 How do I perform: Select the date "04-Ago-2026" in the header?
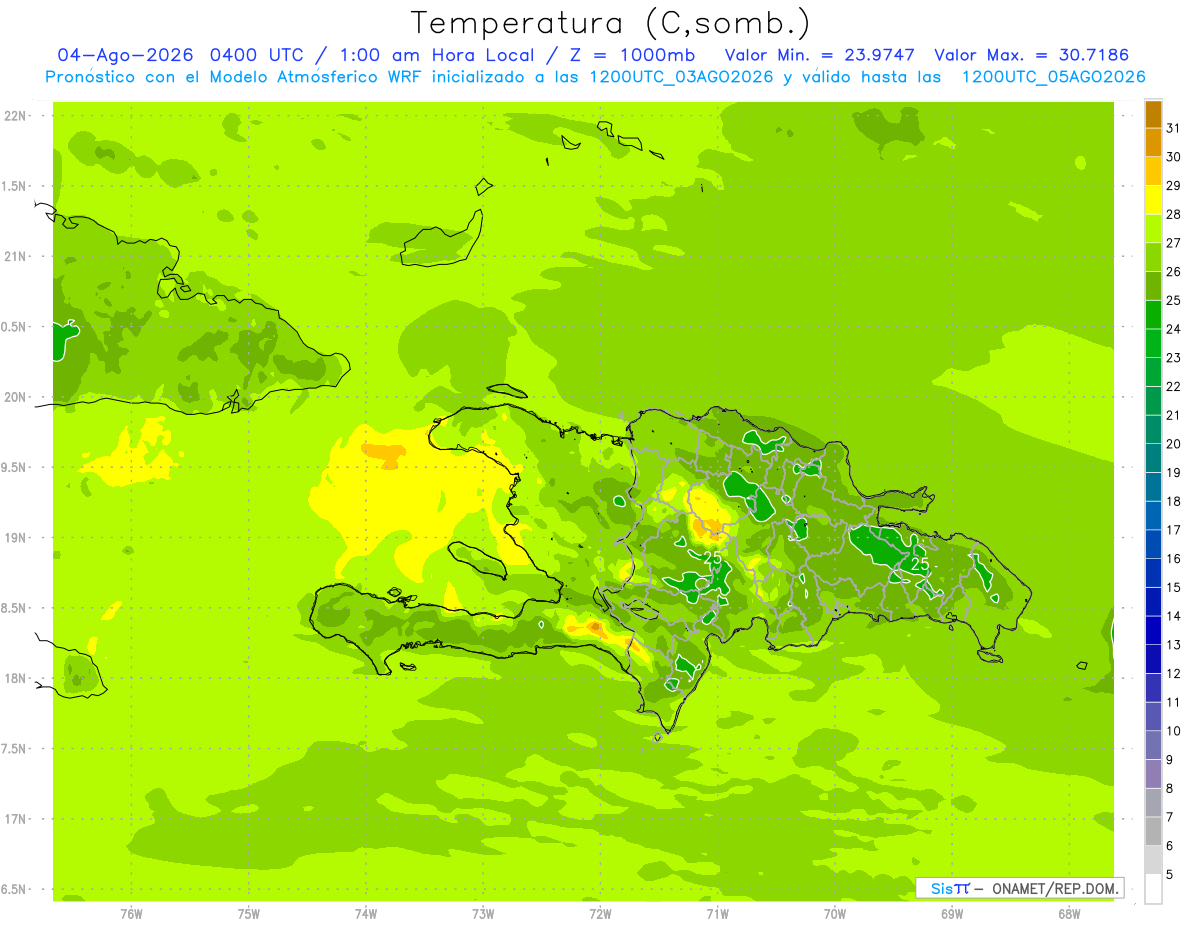(125, 55)
